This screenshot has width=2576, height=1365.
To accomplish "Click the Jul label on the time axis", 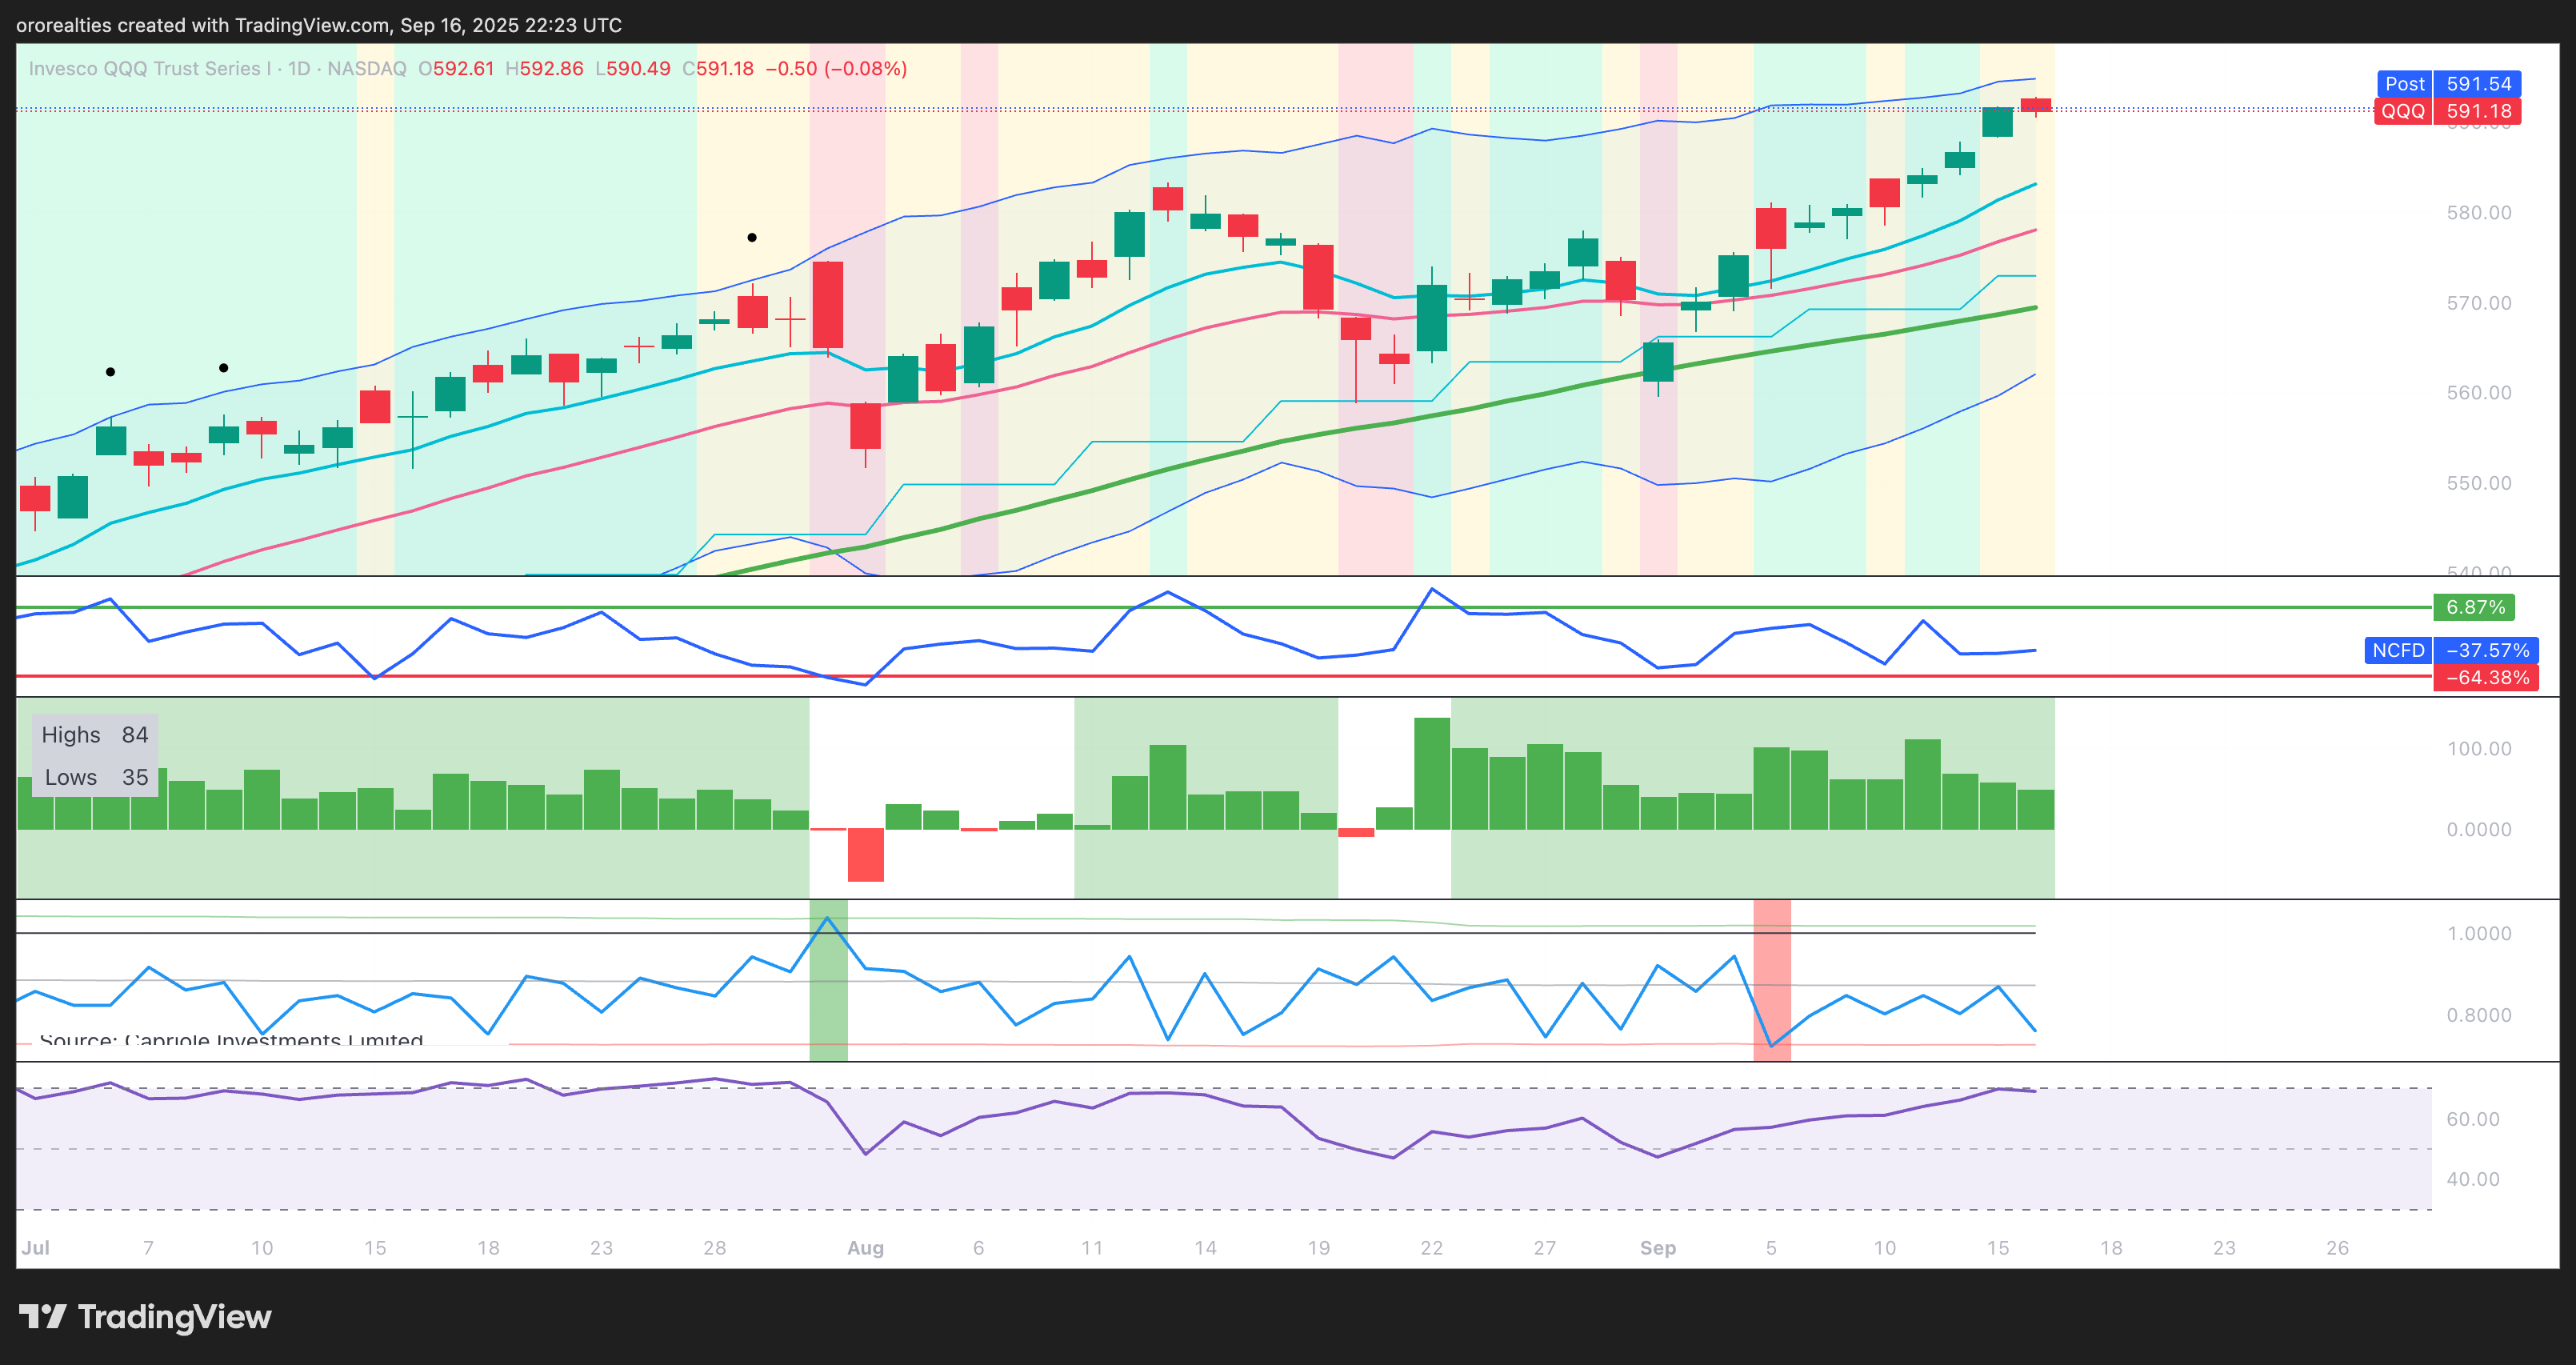I will coord(35,1248).
